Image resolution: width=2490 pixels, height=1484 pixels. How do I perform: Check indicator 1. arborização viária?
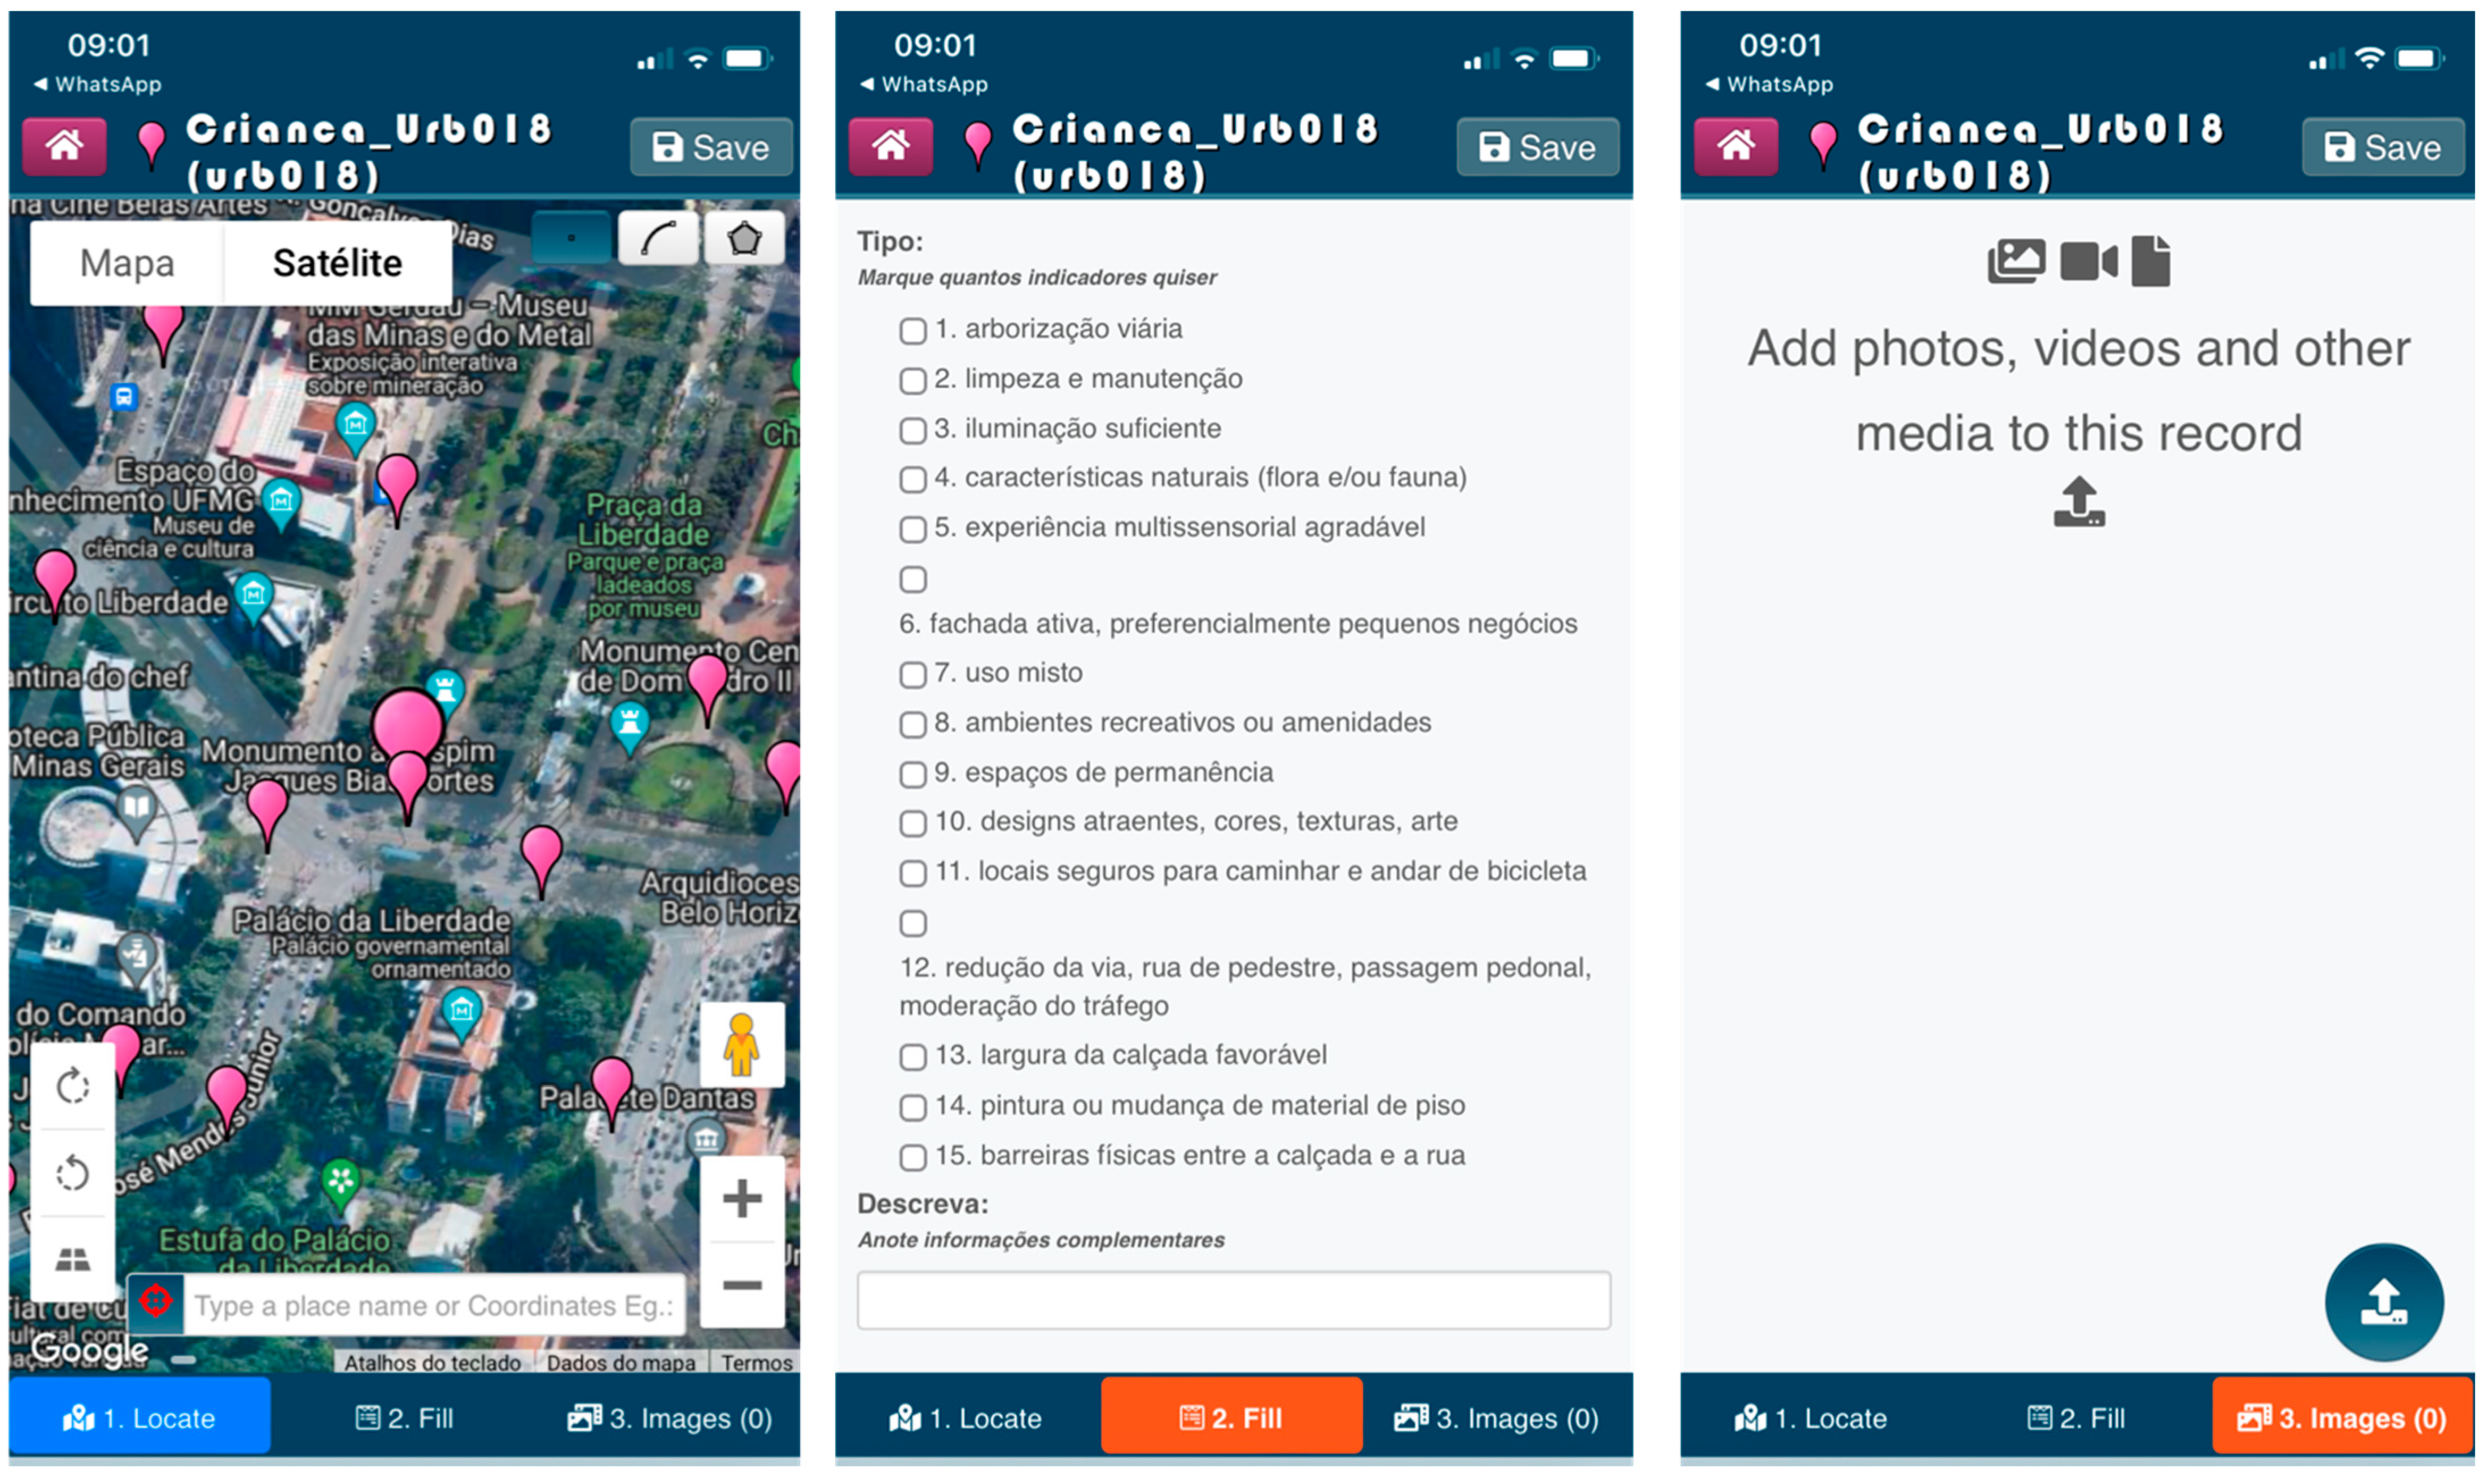click(x=913, y=330)
